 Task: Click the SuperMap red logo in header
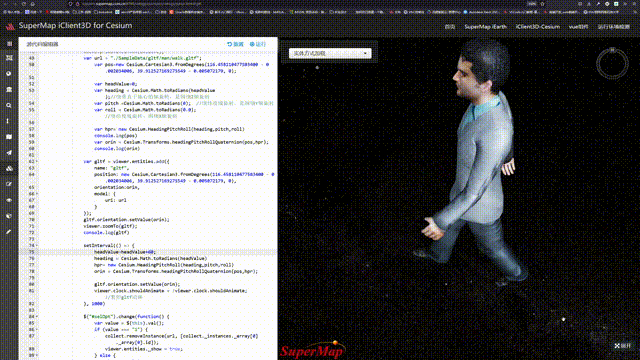click(x=10, y=26)
